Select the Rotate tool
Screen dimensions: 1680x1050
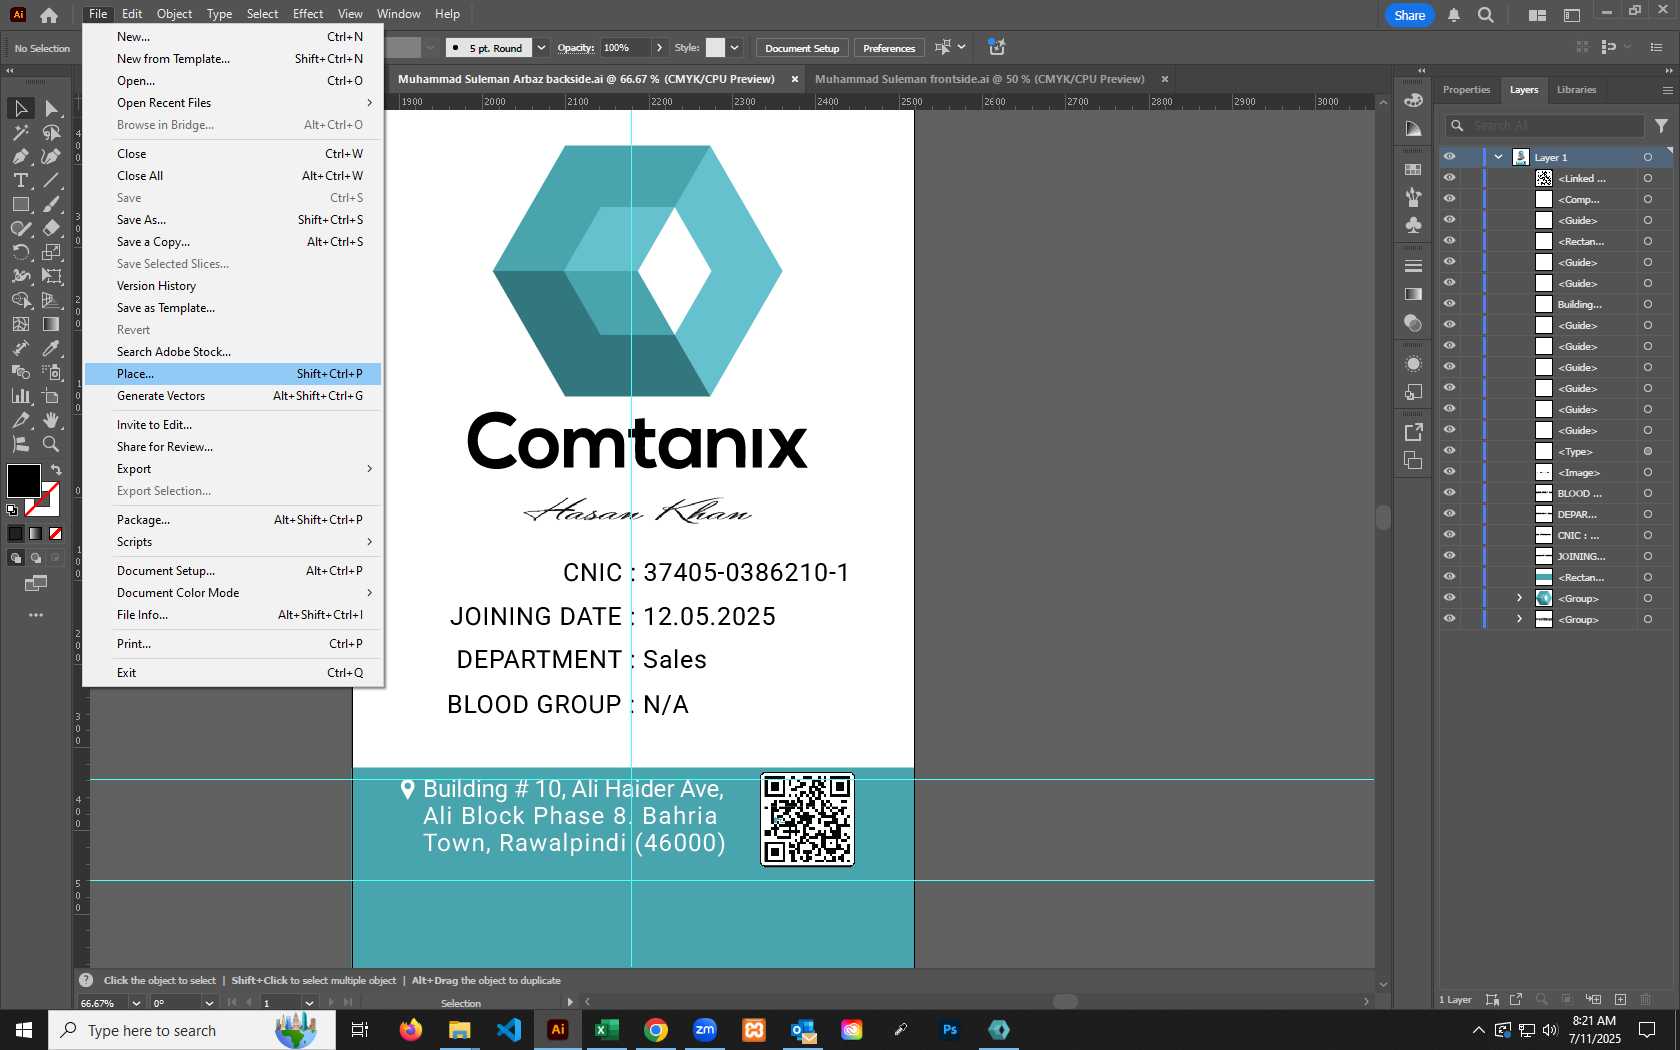(20, 252)
